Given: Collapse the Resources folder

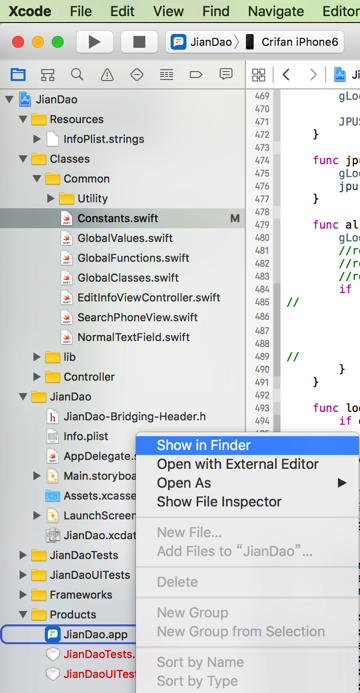Looking at the screenshot, I should pos(23,119).
